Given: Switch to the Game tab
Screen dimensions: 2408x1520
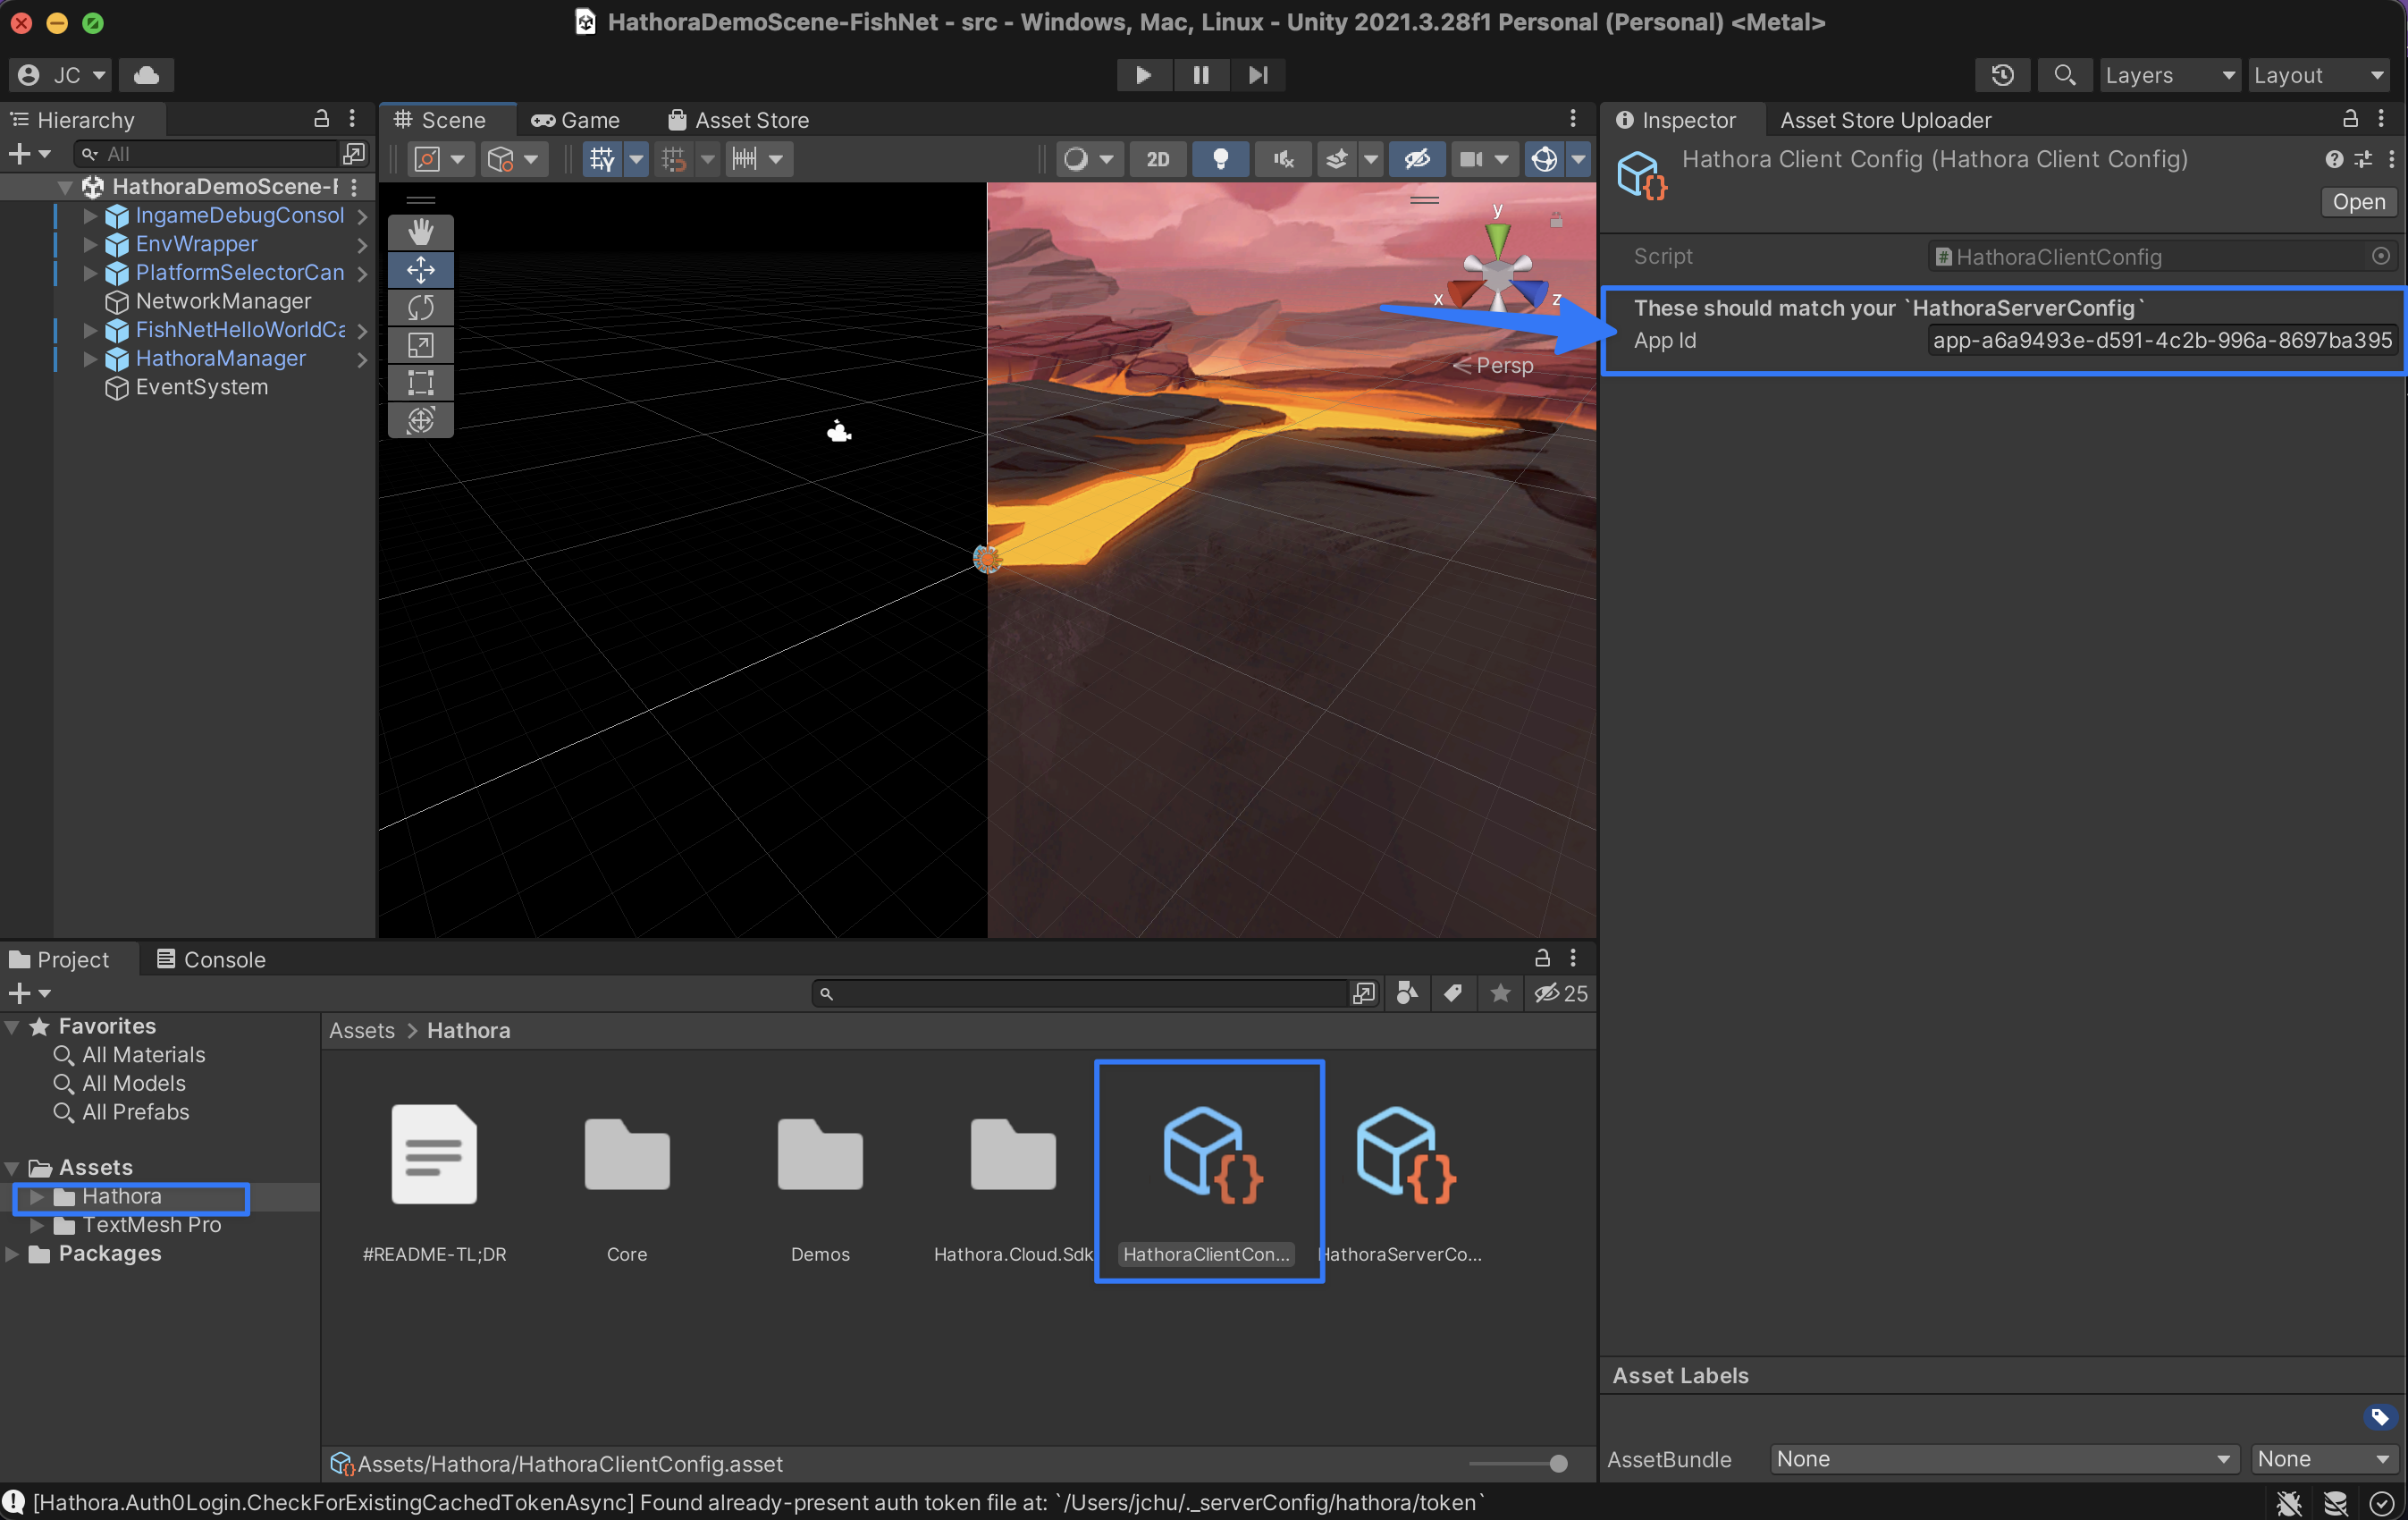Looking at the screenshot, I should point(576,120).
